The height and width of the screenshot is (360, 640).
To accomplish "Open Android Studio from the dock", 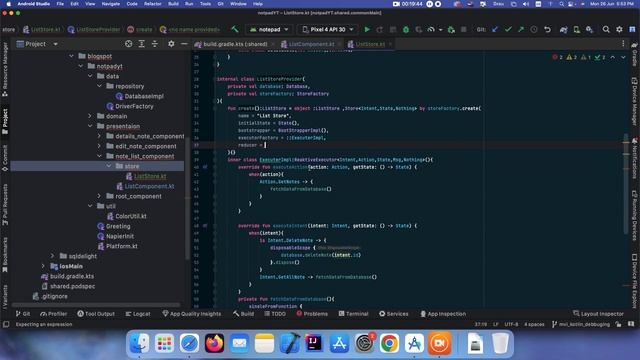I will tap(414, 343).
